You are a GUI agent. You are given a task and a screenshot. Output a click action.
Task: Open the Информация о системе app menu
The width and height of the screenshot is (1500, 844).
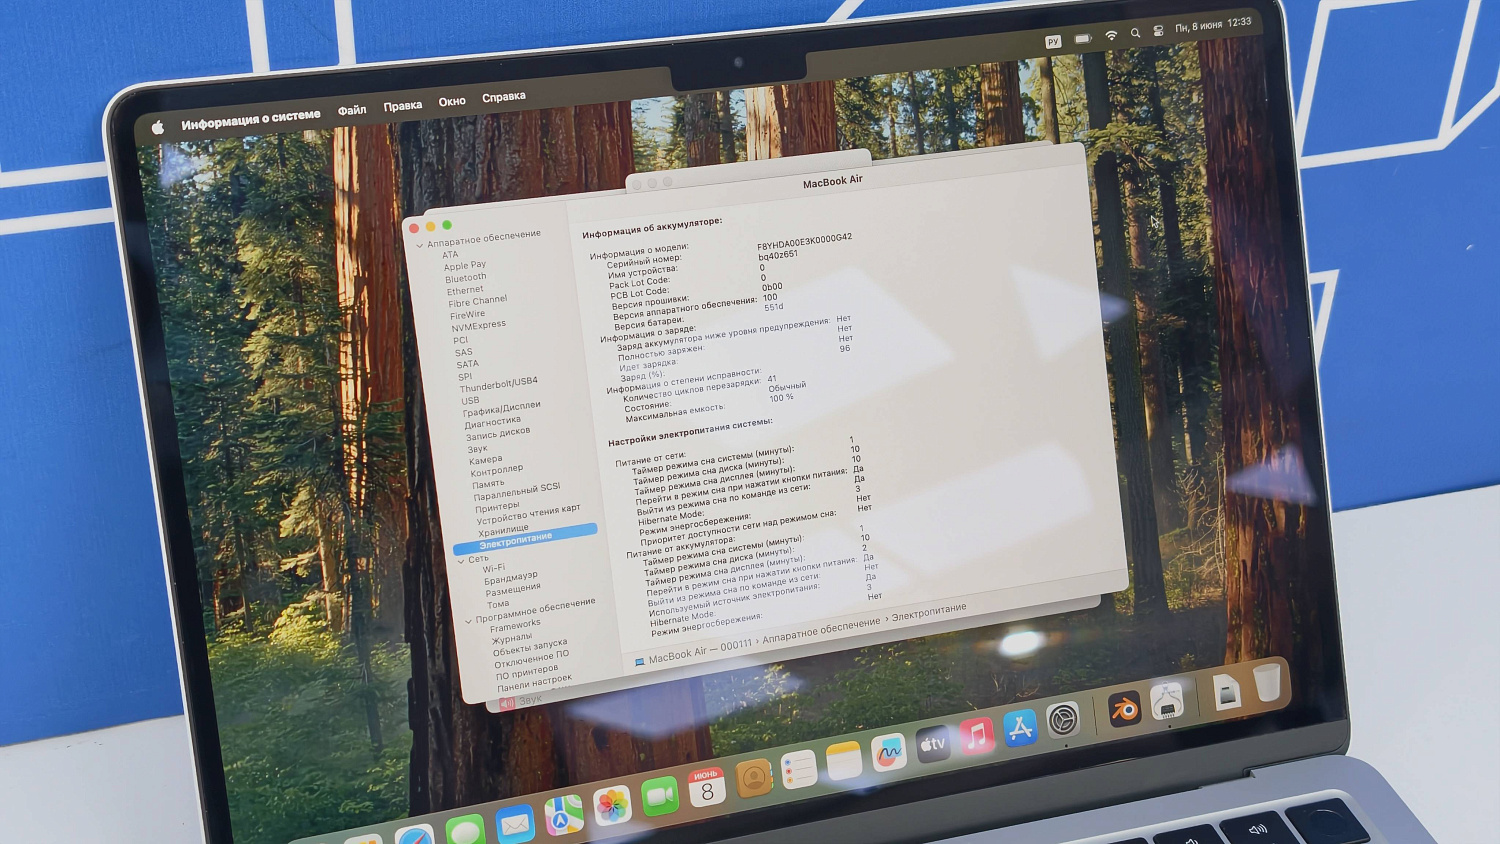[x=251, y=119]
